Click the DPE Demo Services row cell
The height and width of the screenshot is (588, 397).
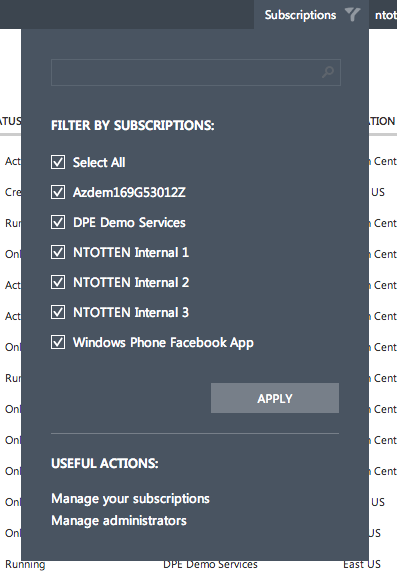pos(210,564)
